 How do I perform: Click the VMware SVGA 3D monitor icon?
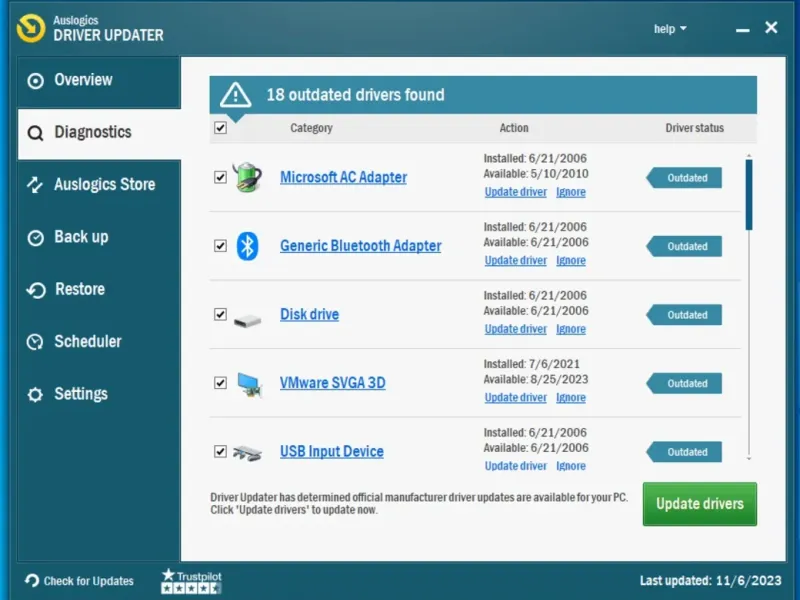[x=249, y=384]
